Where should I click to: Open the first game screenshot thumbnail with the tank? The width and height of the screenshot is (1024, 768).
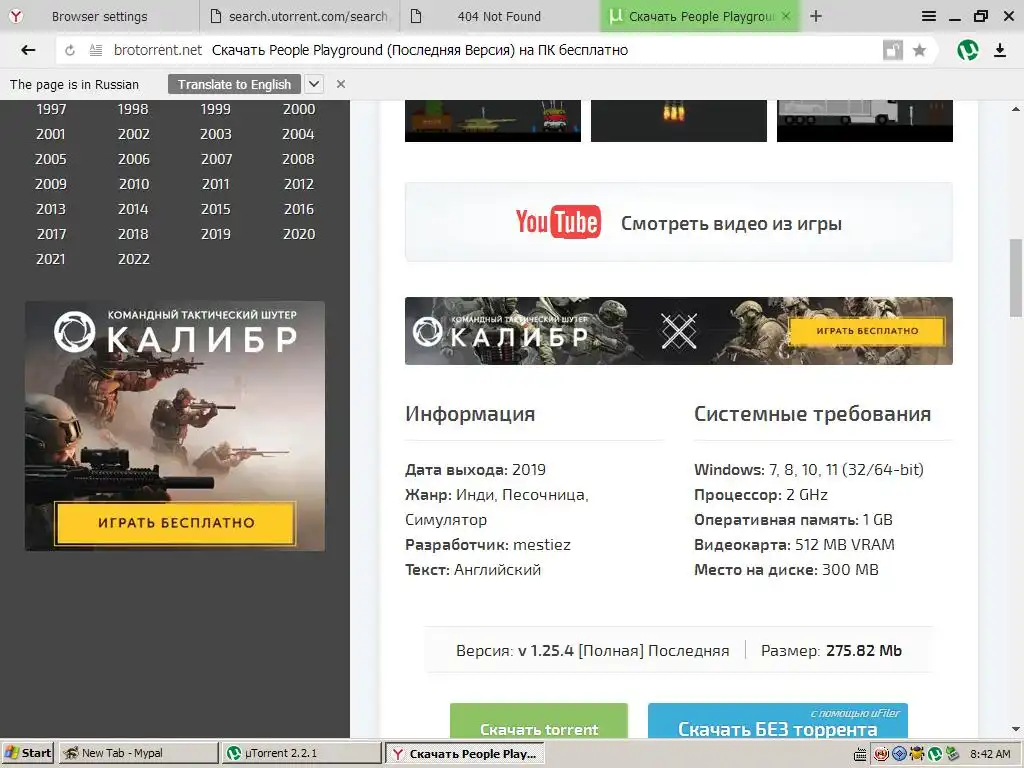(x=492, y=120)
